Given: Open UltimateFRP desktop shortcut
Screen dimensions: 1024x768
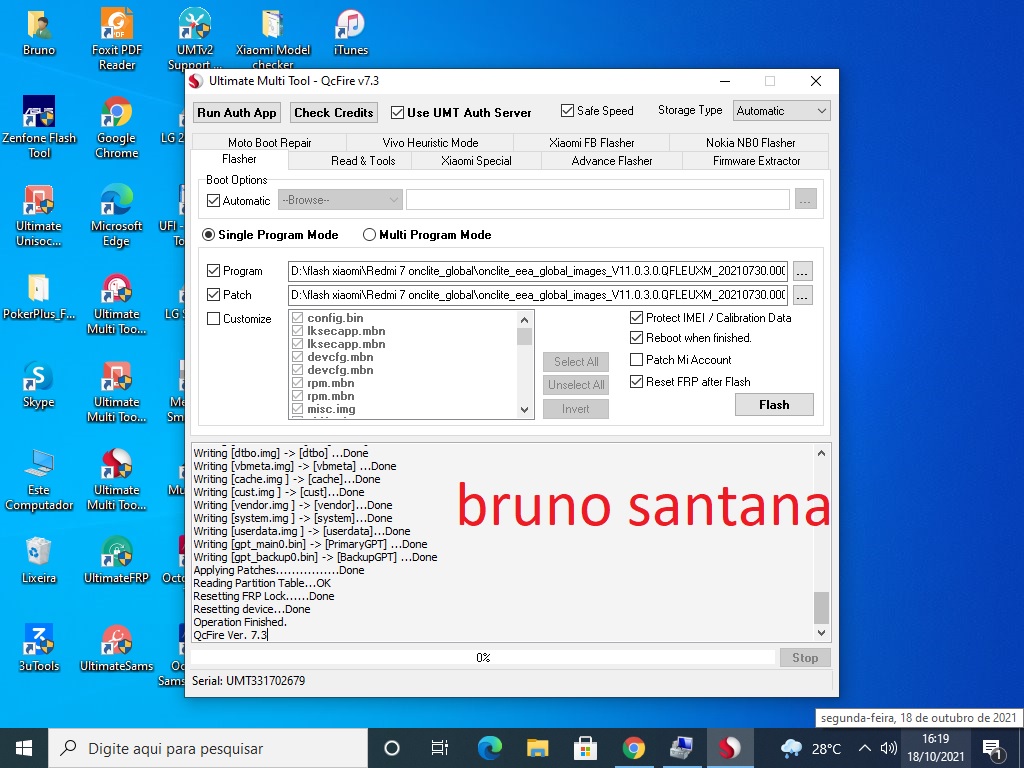Looking at the screenshot, I should pyautogui.click(x=117, y=559).
